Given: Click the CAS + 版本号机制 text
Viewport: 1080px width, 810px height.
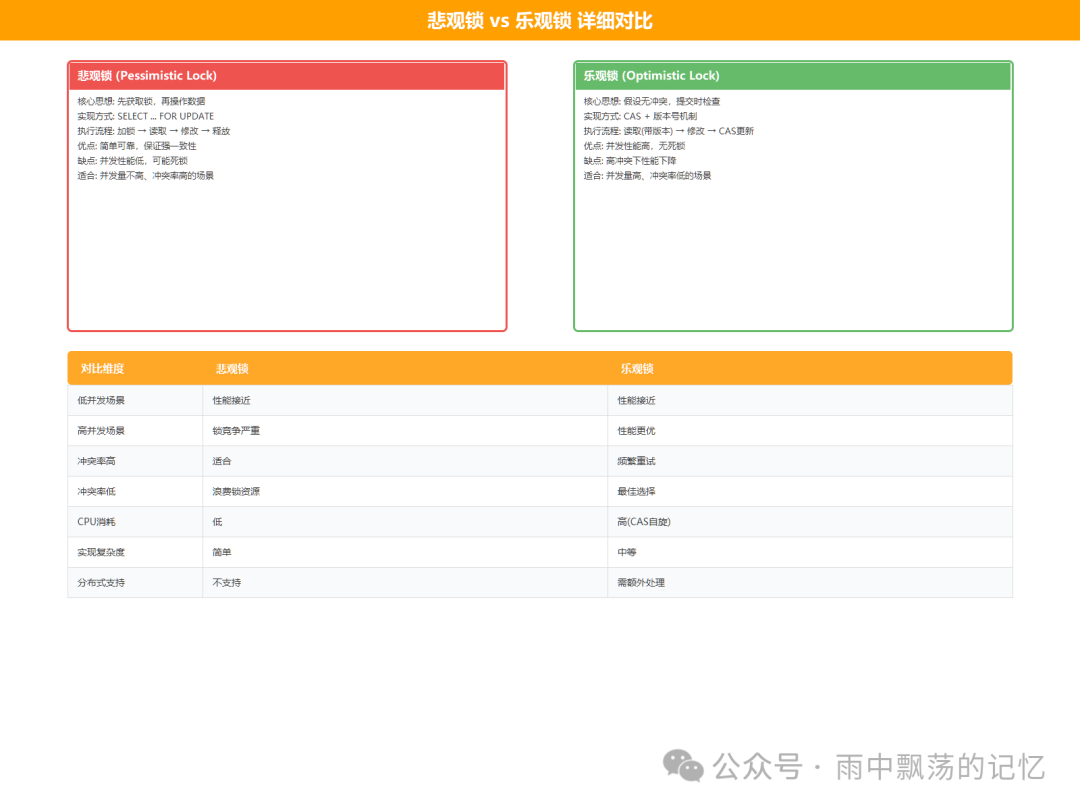Looking at the screenshot, I should pyautogui.click(x=662, y=116).
